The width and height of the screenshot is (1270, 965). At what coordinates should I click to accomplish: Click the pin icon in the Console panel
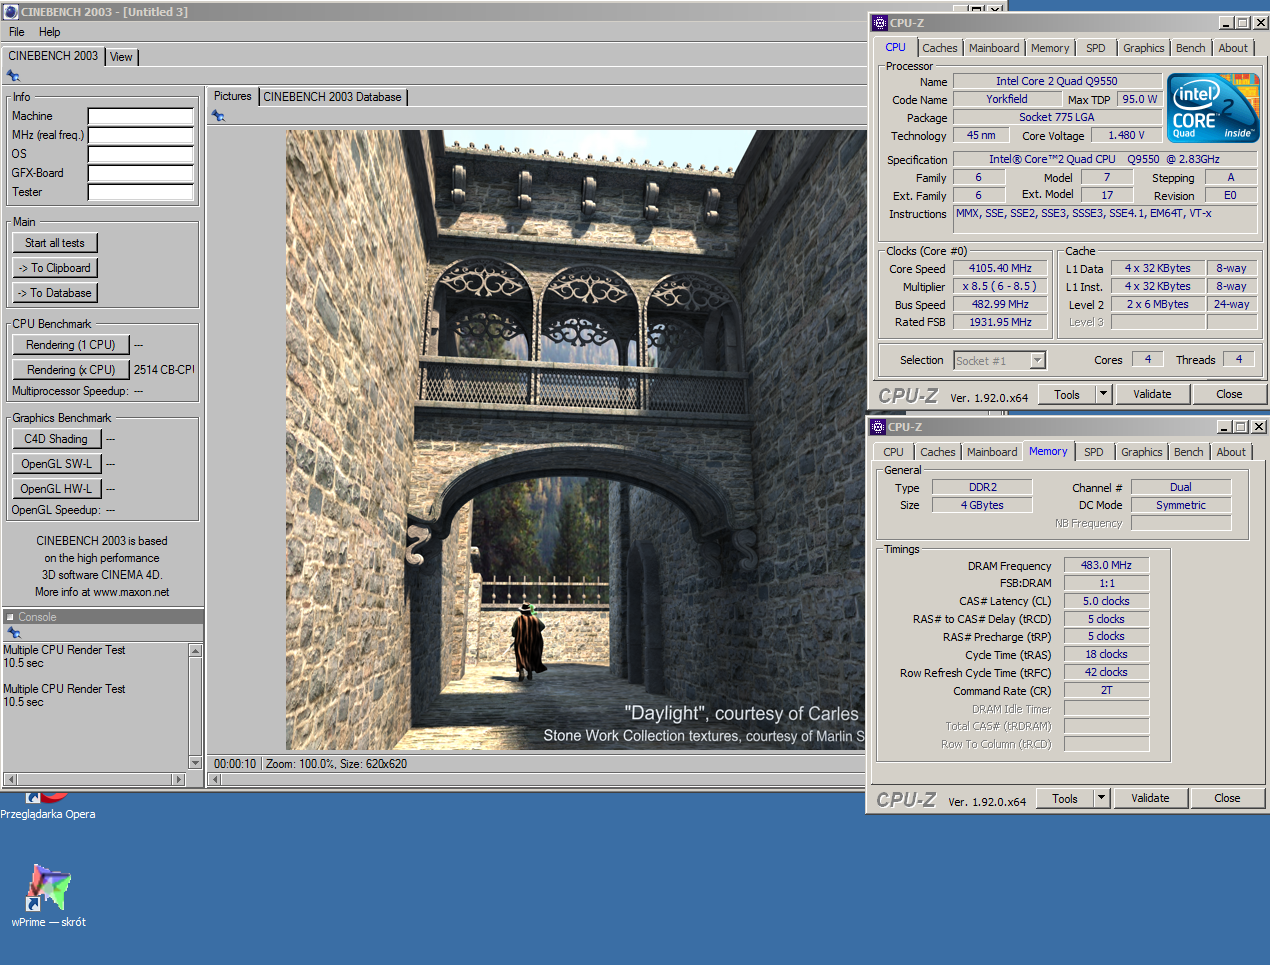click(13, 633)
